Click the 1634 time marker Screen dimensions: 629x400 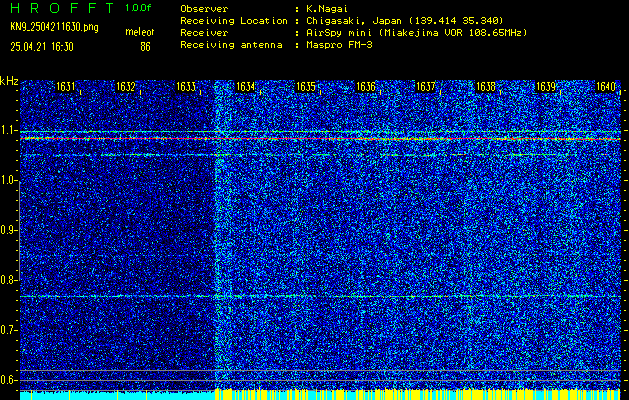[x=246, y=87]
